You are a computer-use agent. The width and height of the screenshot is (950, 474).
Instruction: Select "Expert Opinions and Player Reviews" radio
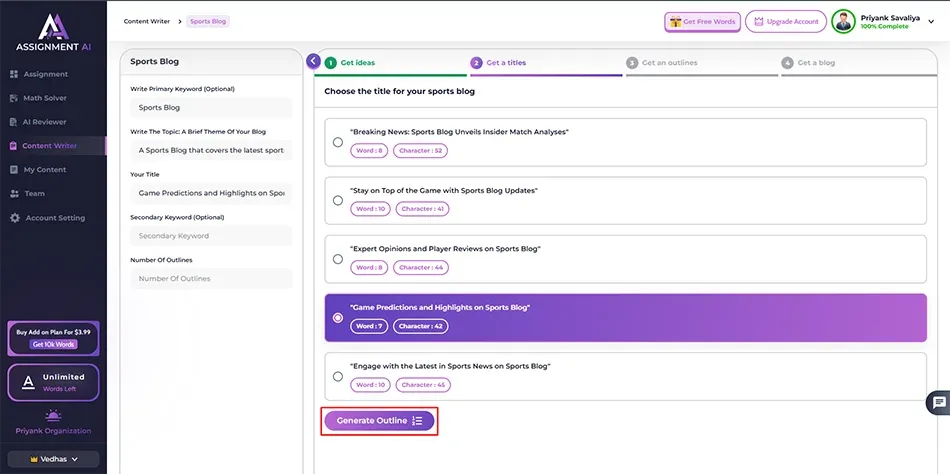[338, 259]
